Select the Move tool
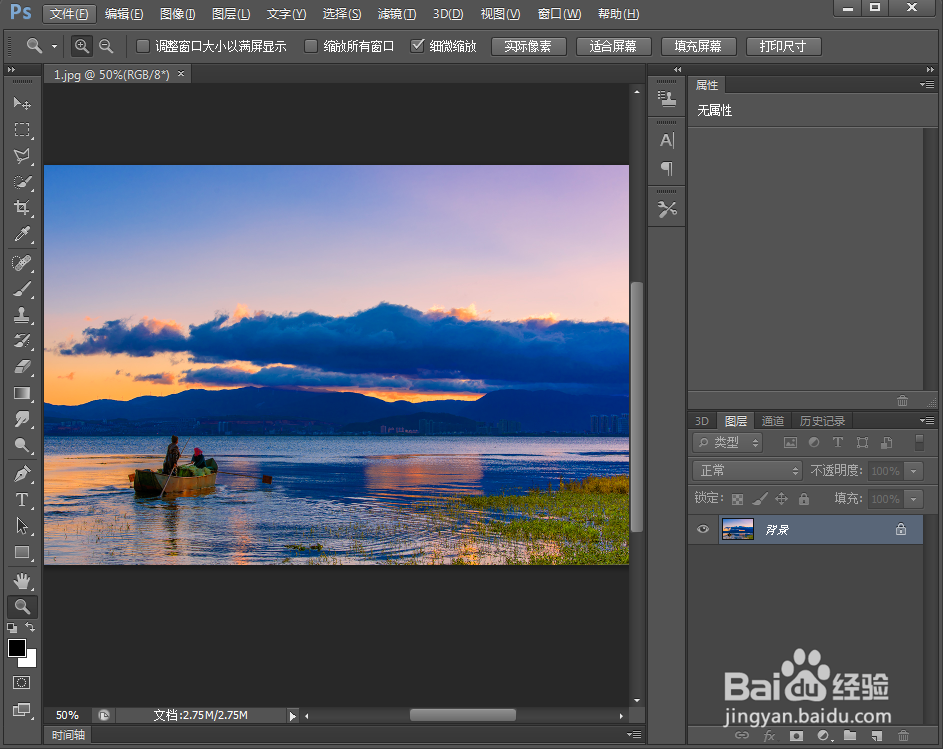This screenshot has width=943, height=749. (22, 103)
